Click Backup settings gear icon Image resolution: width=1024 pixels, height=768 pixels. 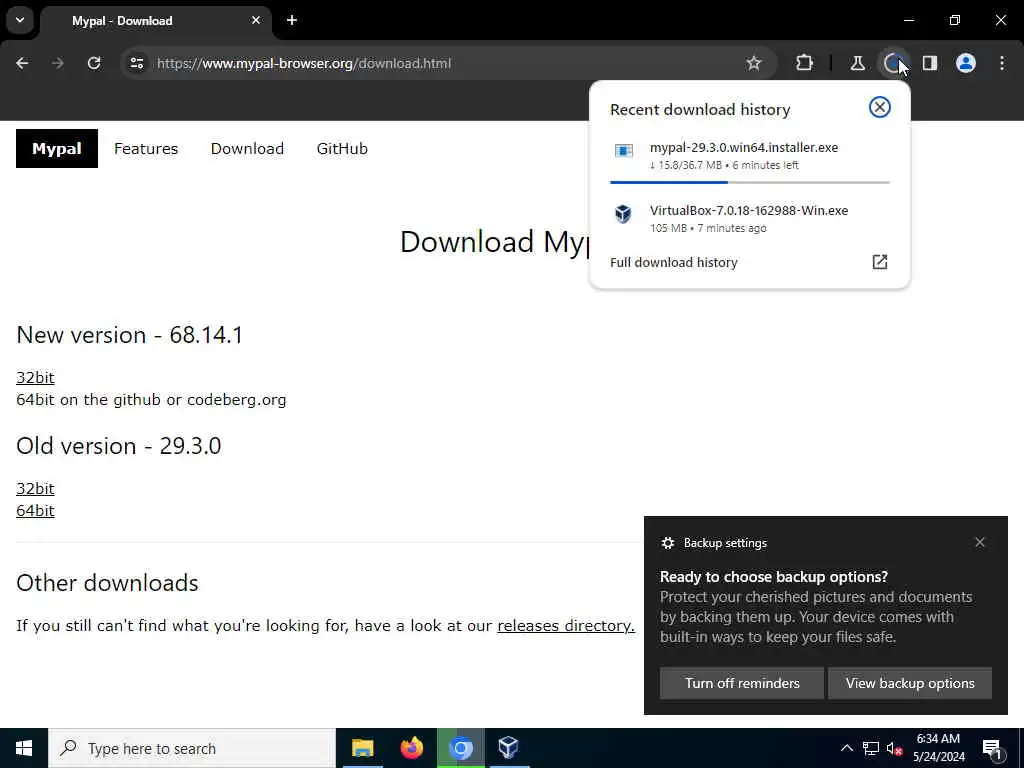click(x=667, y=543)
